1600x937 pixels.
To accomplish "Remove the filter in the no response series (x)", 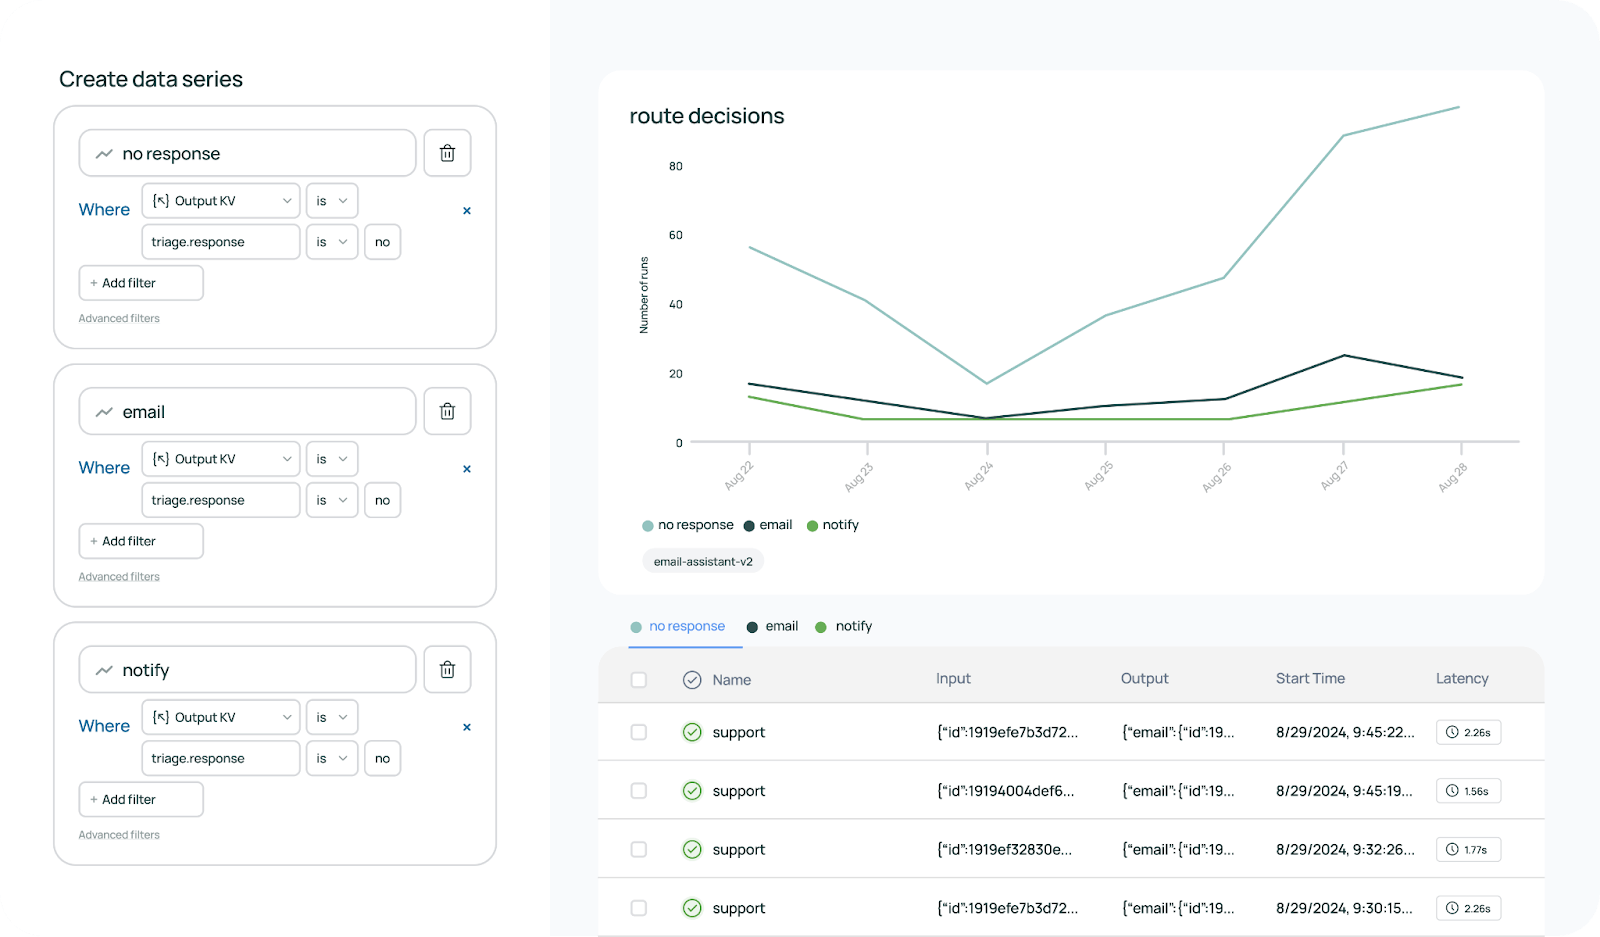I will point(467,211).
